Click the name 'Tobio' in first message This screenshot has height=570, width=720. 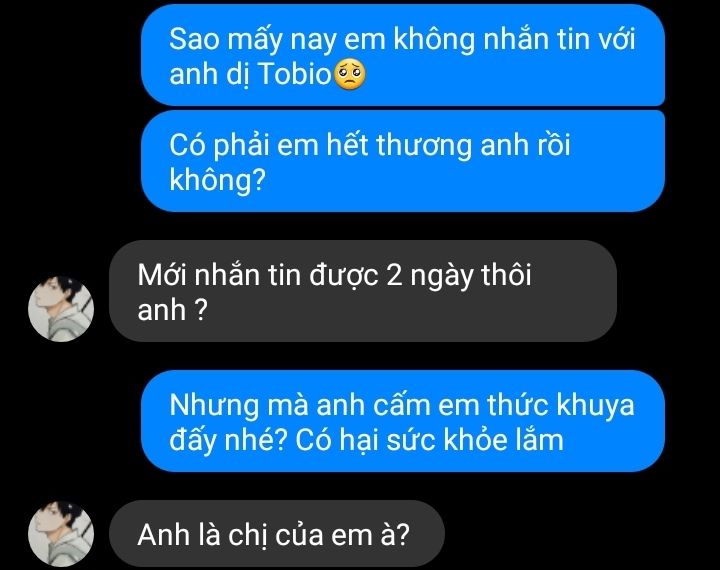pos(294,73)
